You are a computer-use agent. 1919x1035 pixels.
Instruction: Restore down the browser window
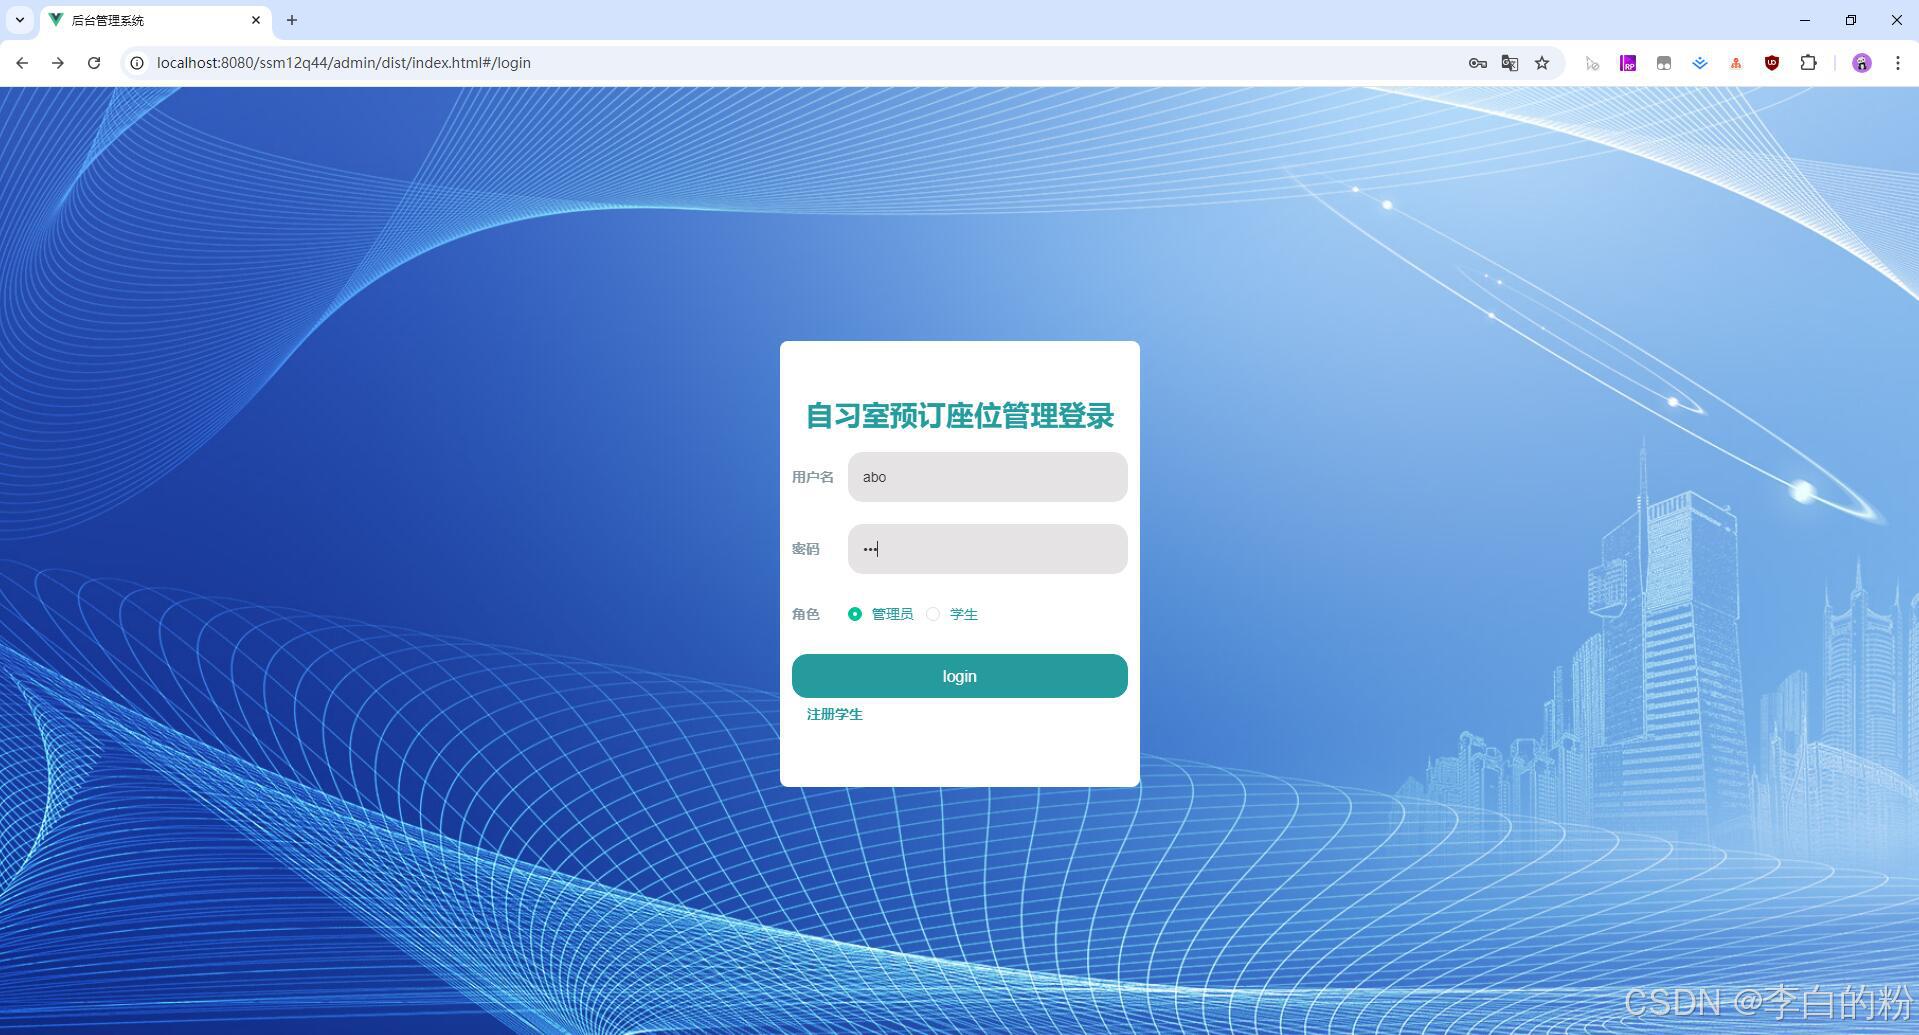[x=1851, y=20]
